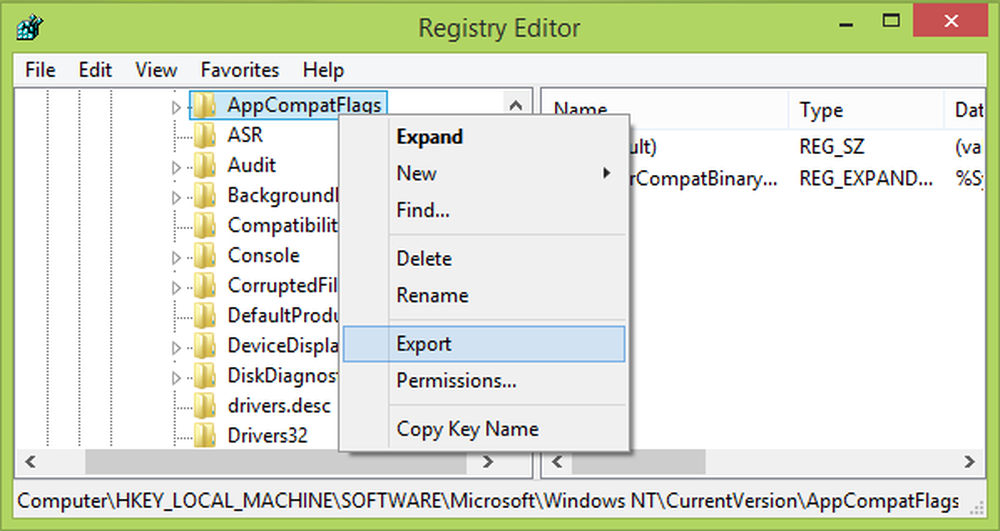This screenshot has height=531, width=1000.
Task: Expand the Audit tree node arrow
Action: 177,168
